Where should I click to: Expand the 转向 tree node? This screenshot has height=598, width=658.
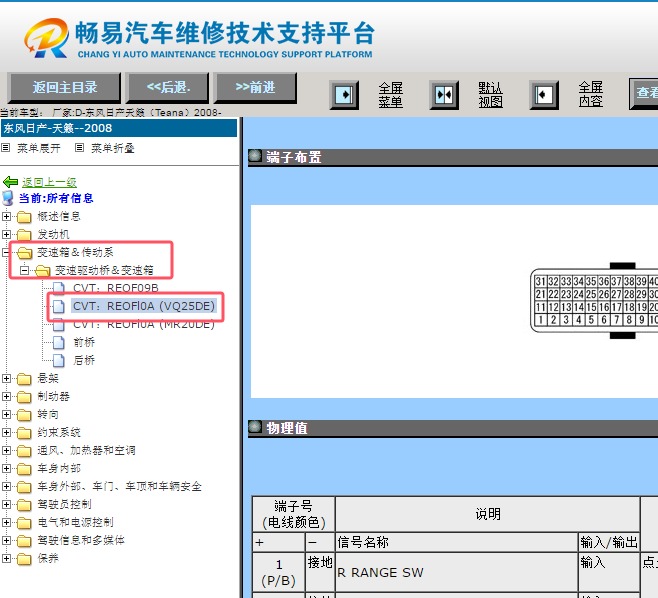6,414
